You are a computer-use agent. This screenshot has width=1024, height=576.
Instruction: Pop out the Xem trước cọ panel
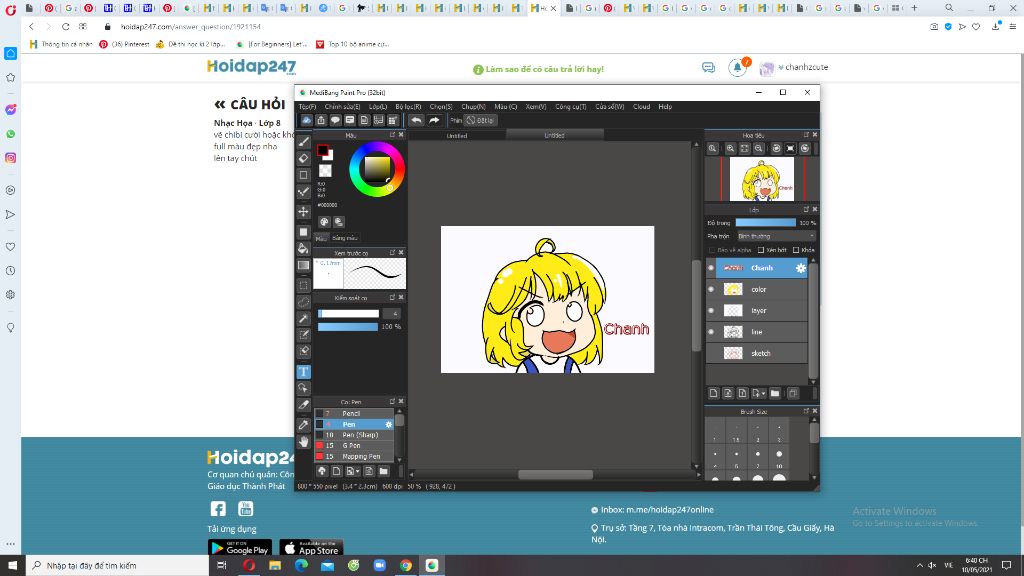click(392, 253)
